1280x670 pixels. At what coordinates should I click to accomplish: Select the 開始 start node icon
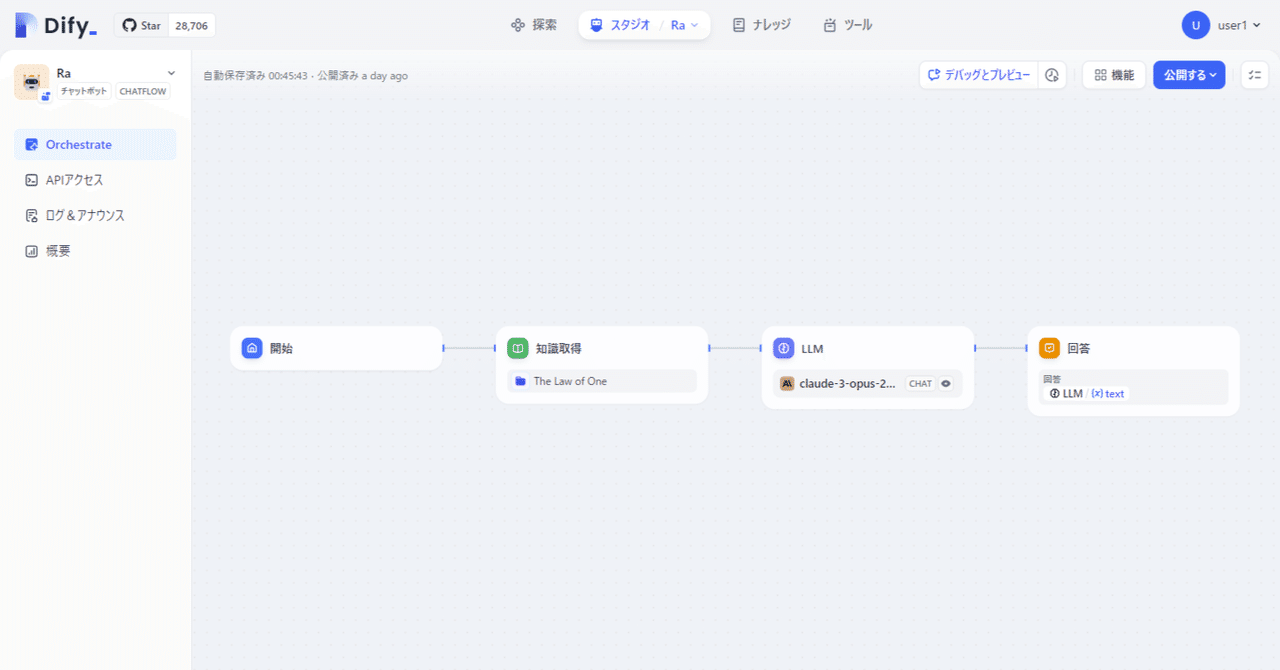pyautogui.click(x=252, y=347)
